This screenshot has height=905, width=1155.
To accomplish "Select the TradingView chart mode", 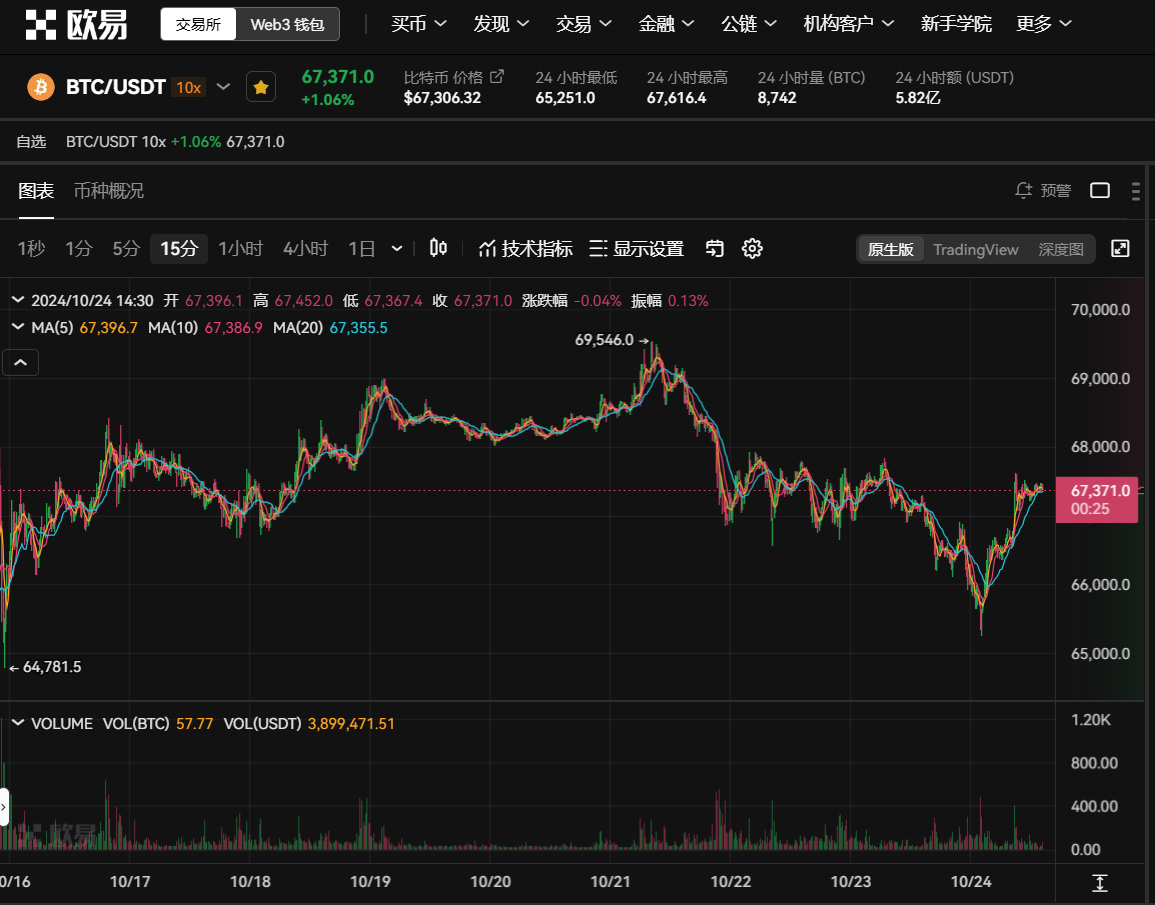I will pyautogui.click(x=975, y=249).
